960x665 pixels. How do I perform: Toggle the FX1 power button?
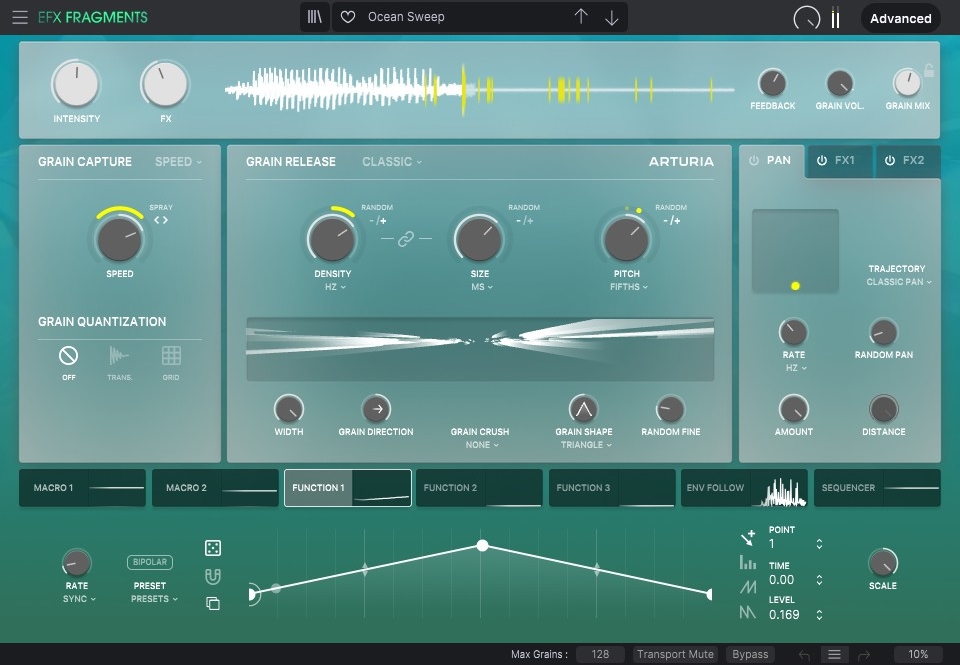click(822, 160)
